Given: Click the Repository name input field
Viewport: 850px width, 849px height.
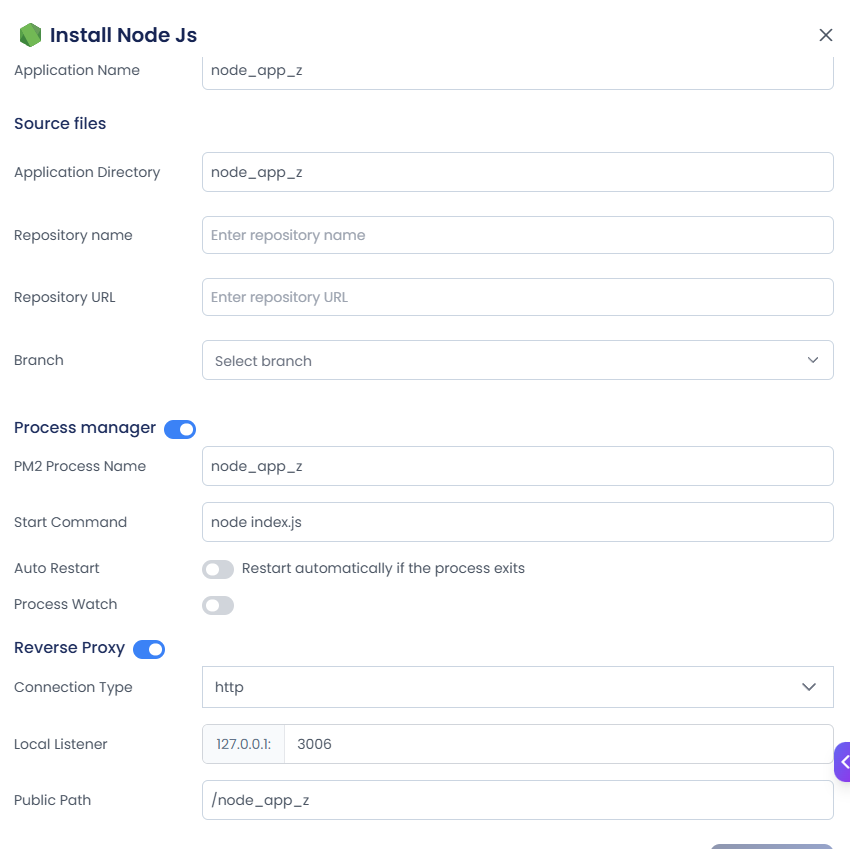Looking at the screenshot, I should click(518, 235).
